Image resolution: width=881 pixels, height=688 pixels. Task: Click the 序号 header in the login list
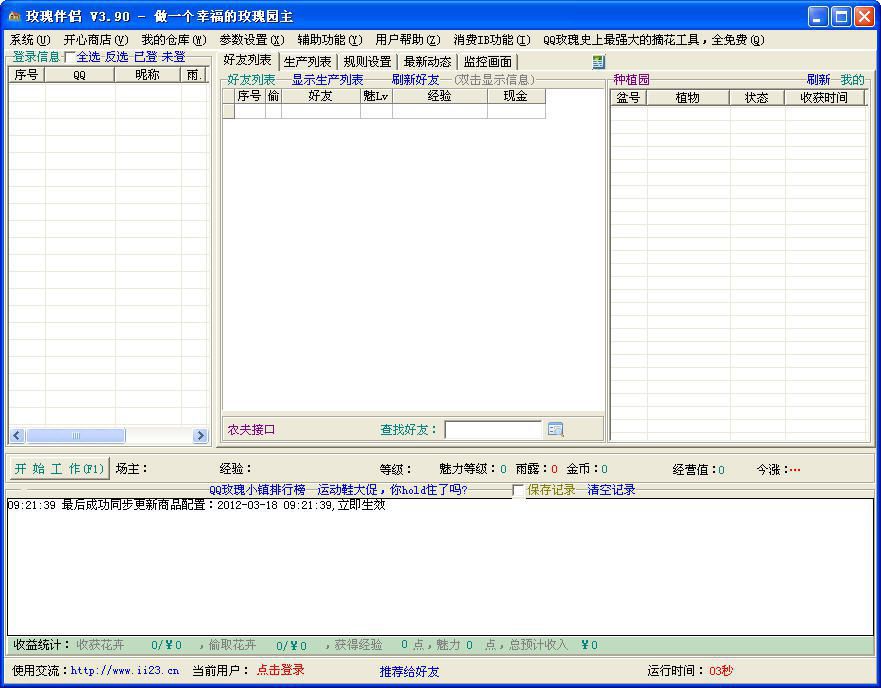pos(26,75)
